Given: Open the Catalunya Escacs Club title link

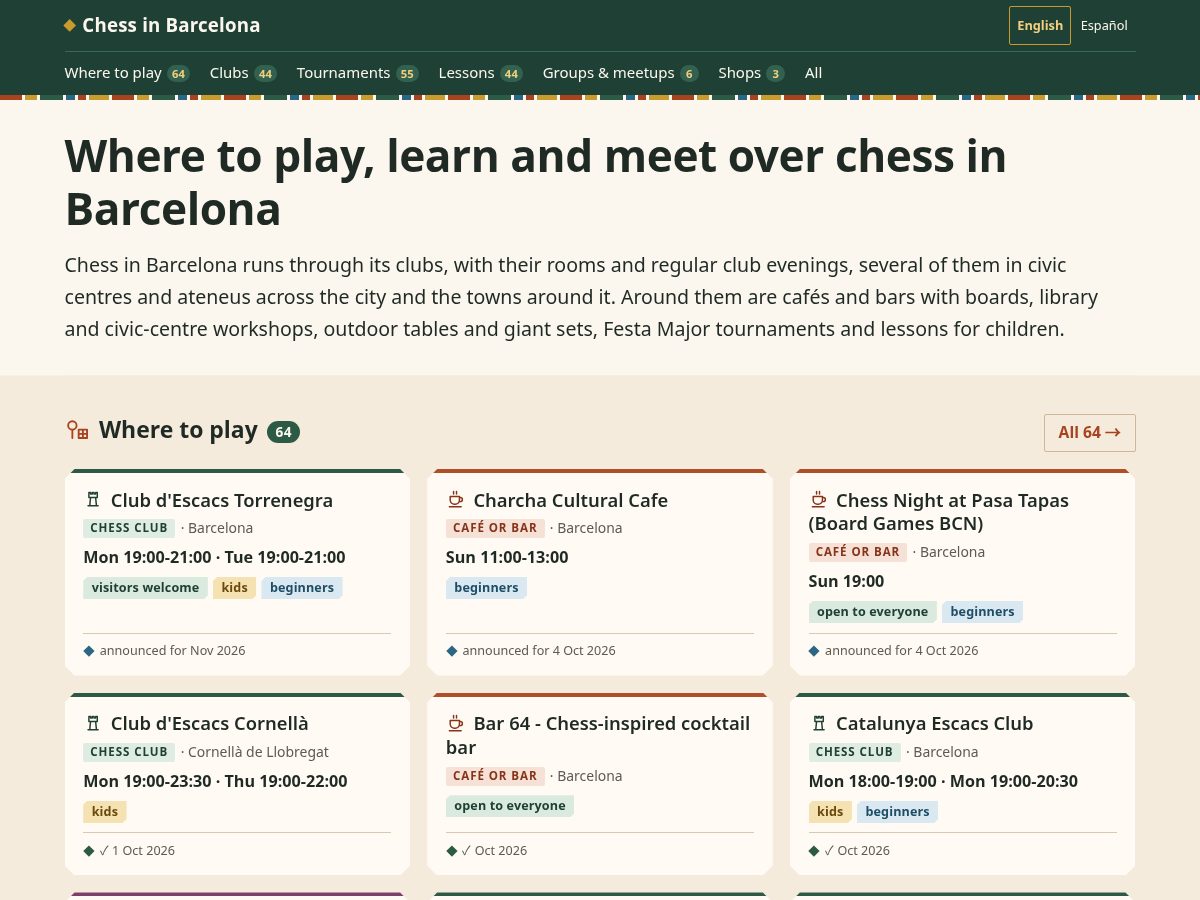Looking at the screenshot, I should (x=935, y=723).
